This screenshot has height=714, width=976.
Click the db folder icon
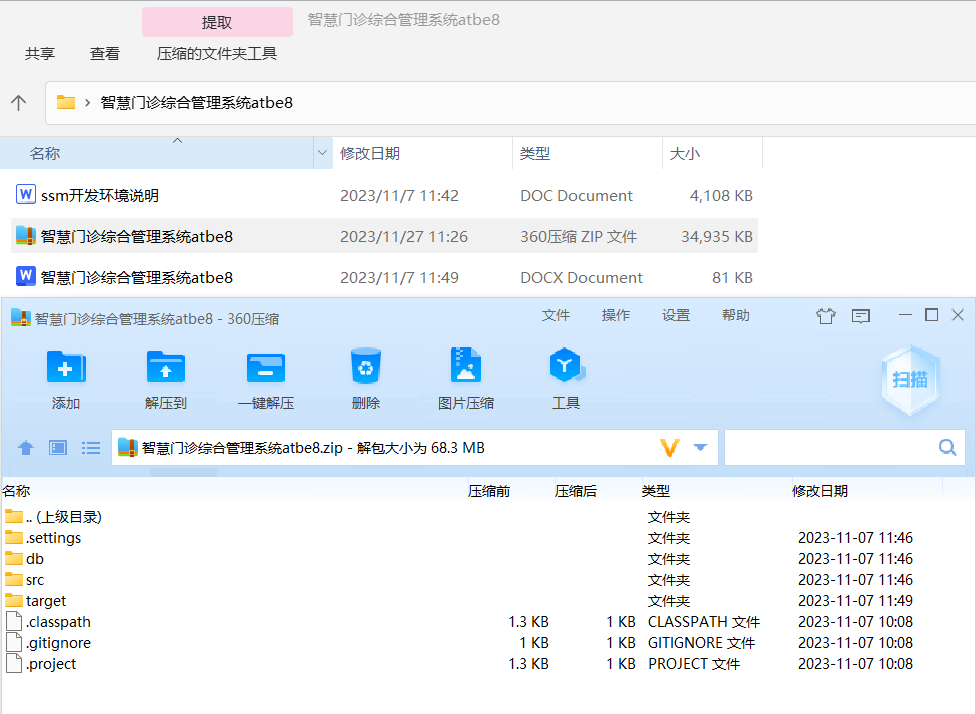[14, 558]
